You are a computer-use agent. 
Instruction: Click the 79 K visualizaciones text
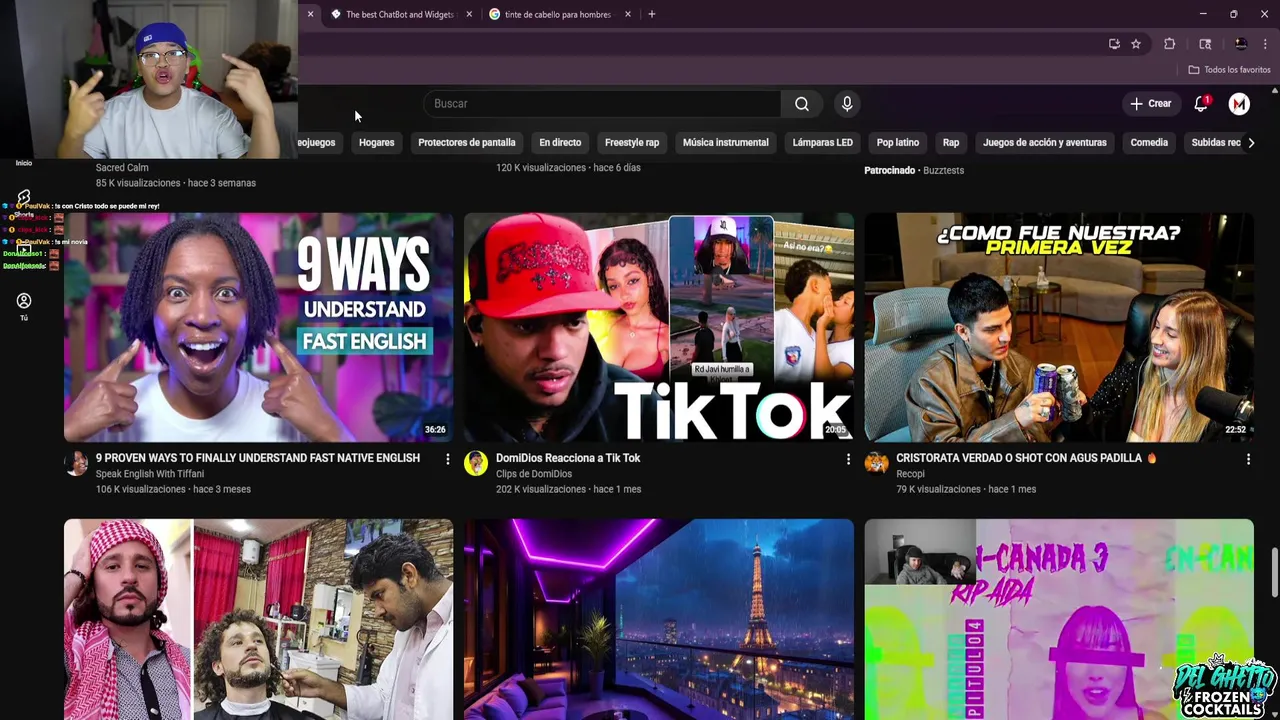(939, 490)
